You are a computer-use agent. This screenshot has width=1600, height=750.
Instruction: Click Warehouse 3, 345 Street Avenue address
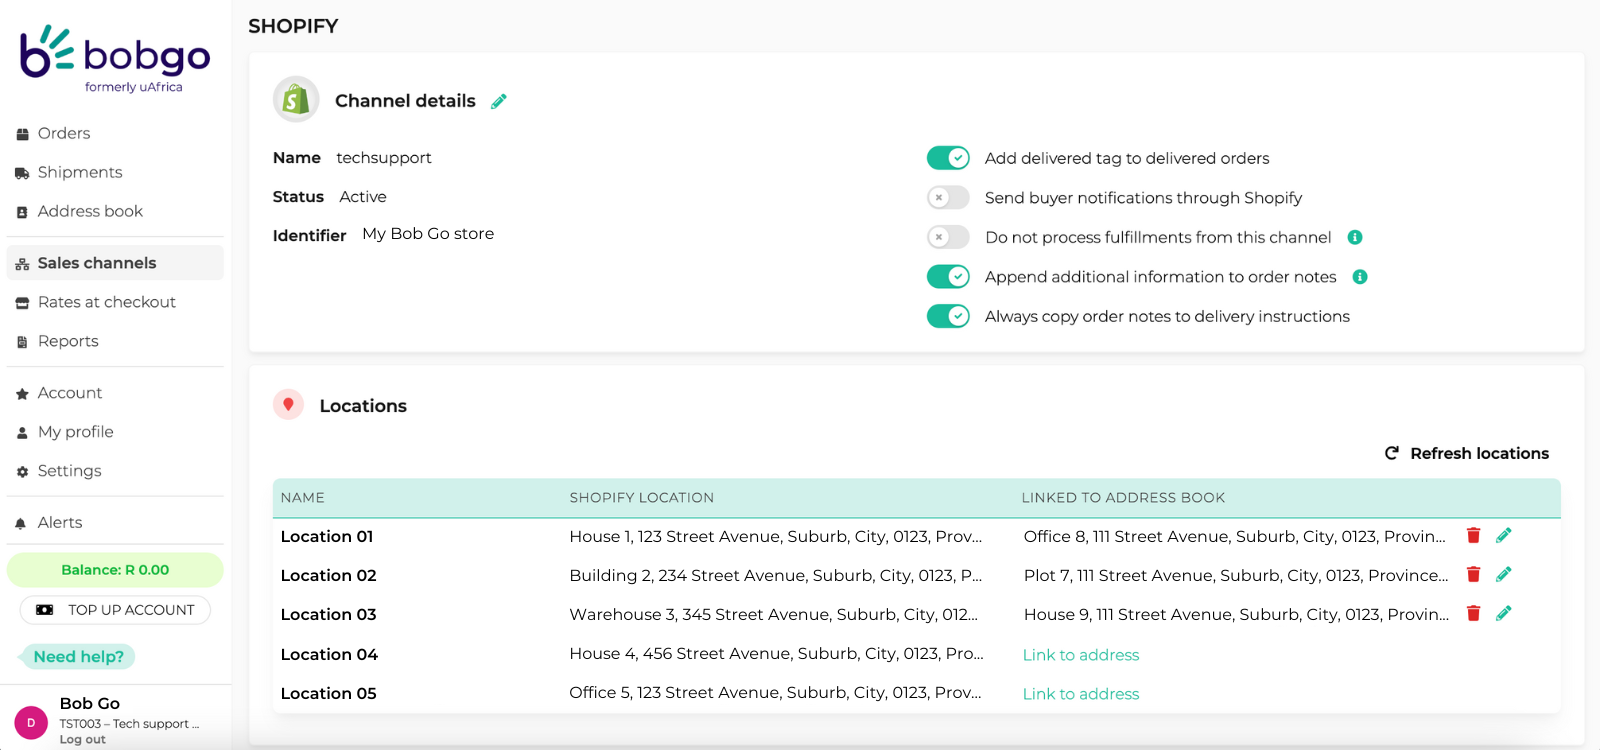774,615
